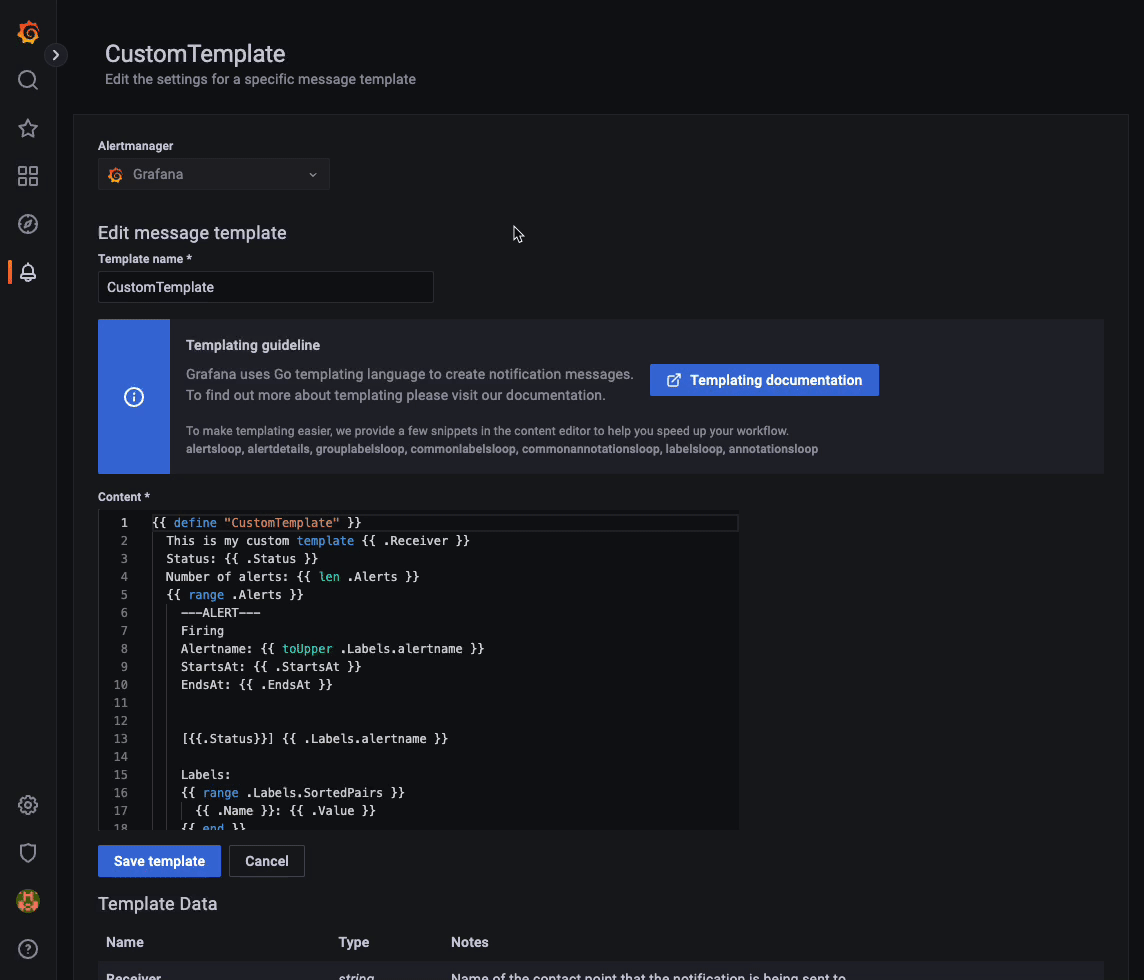Viewport: 1144px width, 980px height.
Task: Click line 16 range .Labels.SortedPairs code
Action: tap(293, 792)
